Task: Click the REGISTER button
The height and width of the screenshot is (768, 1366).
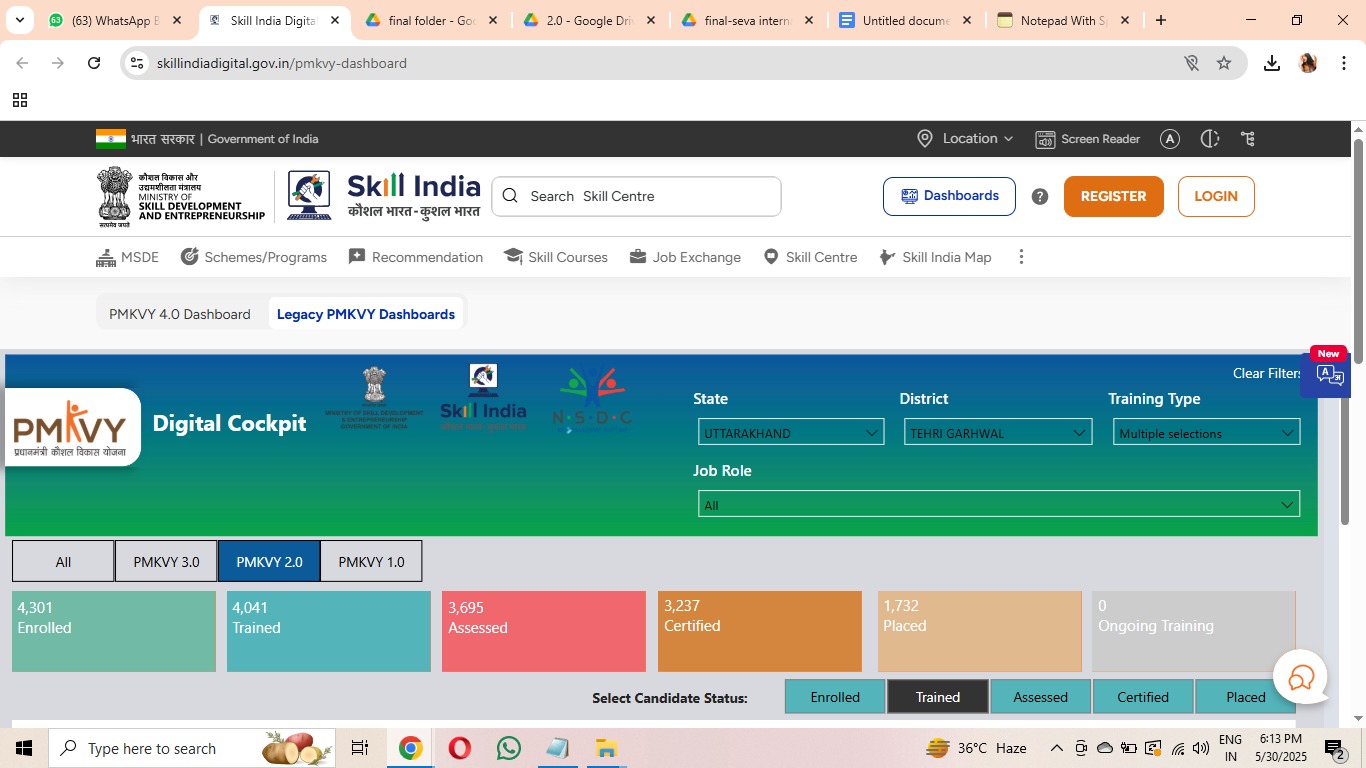Action: pyautogui.click(x=1114, y=196)
